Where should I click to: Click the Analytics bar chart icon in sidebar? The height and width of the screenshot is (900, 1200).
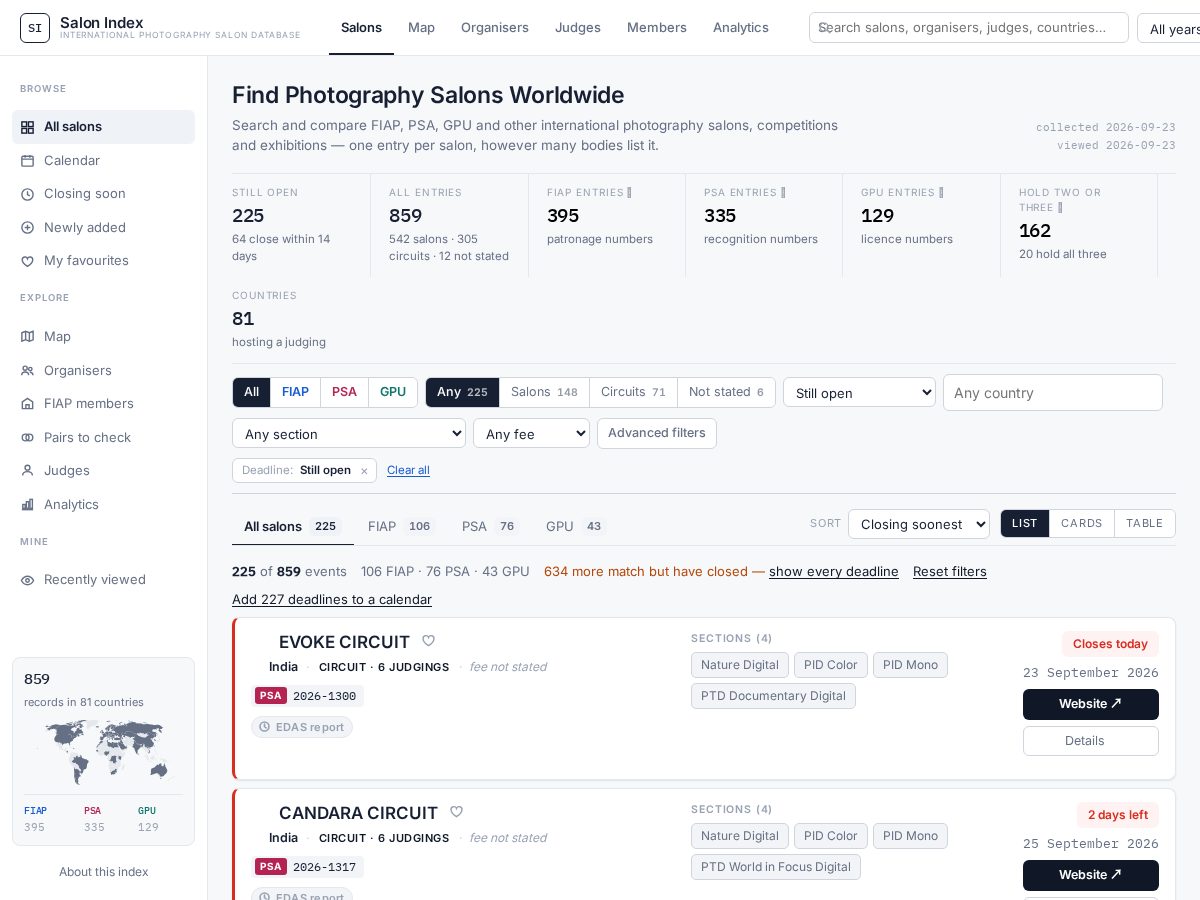click(28, 505)
